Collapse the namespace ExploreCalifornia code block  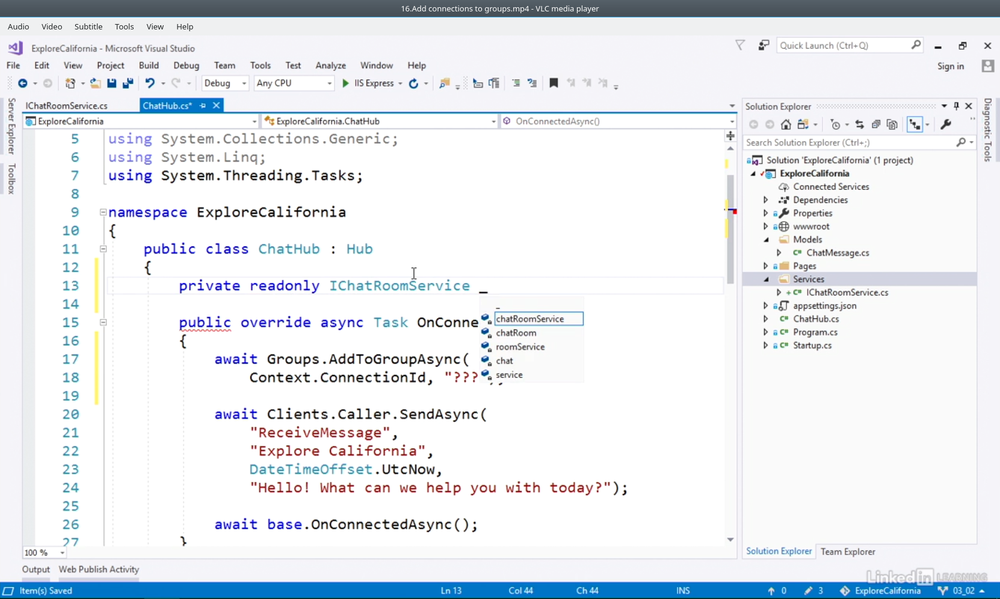click(x=103, y=212)
